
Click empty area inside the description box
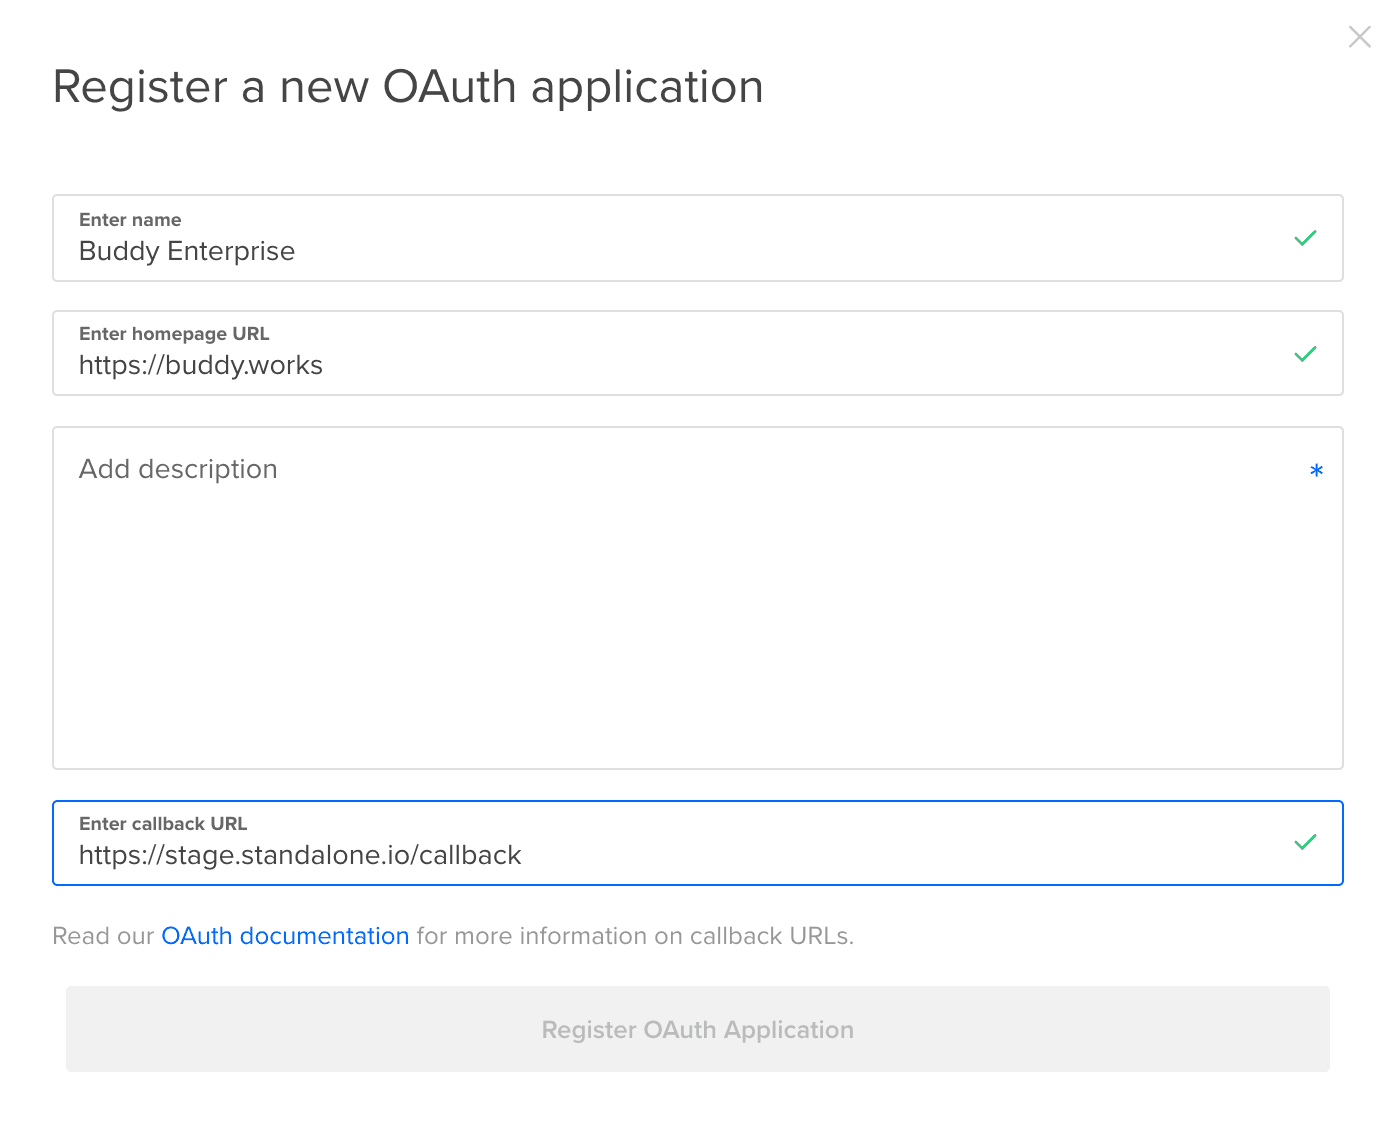(x=697, y=630)
